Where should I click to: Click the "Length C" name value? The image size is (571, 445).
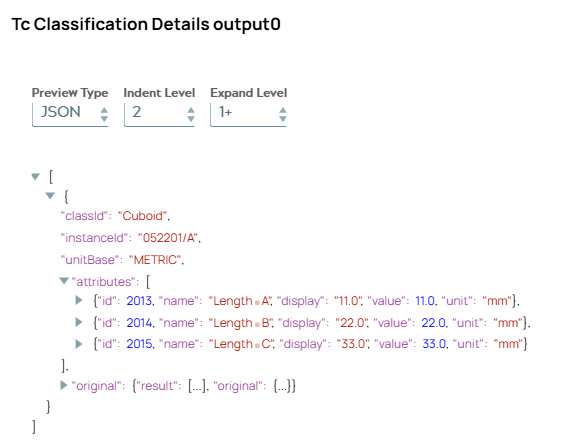coord(241,344)
